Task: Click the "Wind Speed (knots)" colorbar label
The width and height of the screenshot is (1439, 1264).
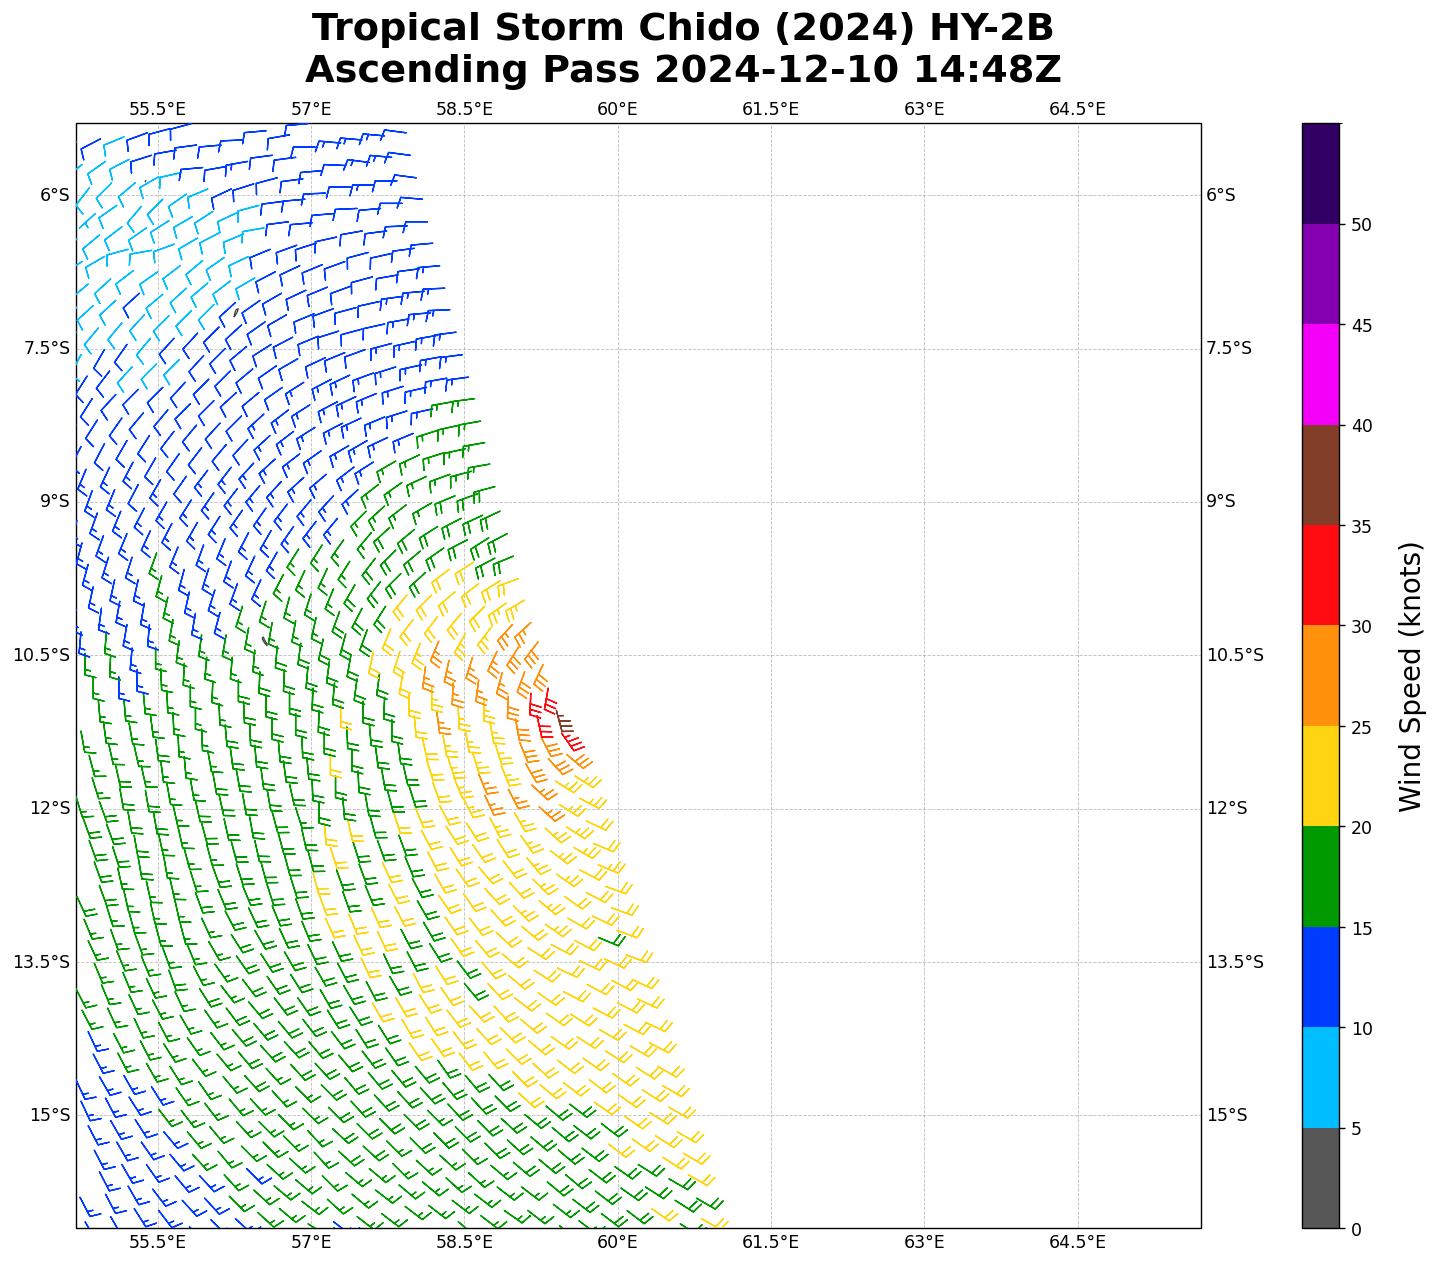Action: [x=1409, y=676]
